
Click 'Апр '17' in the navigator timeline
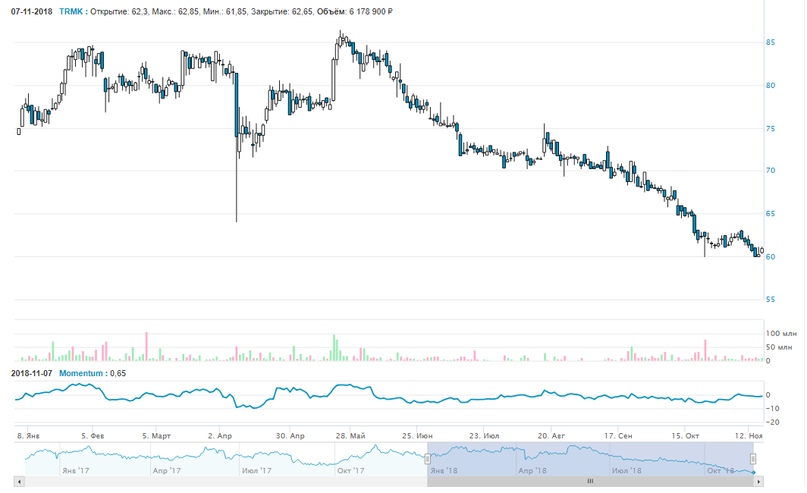pos(167,469)
